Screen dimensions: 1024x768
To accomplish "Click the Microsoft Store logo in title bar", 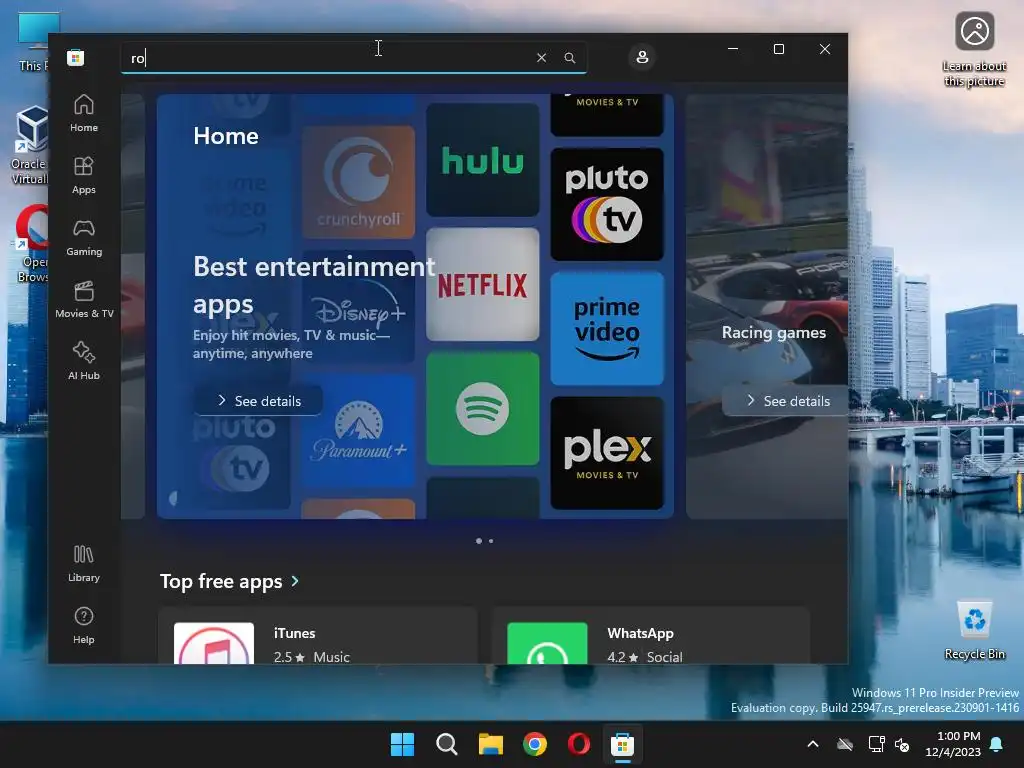I will click(x=76, y=57).
